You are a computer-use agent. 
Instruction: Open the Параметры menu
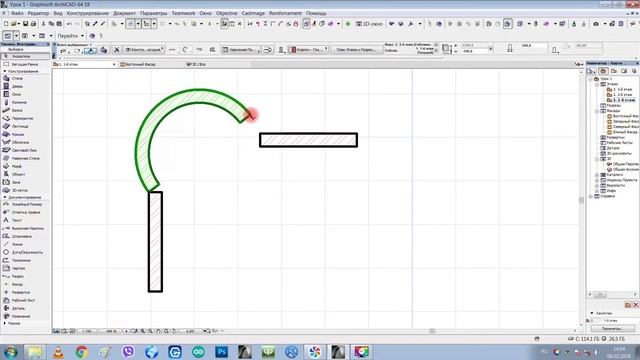[x=153, y=13]
